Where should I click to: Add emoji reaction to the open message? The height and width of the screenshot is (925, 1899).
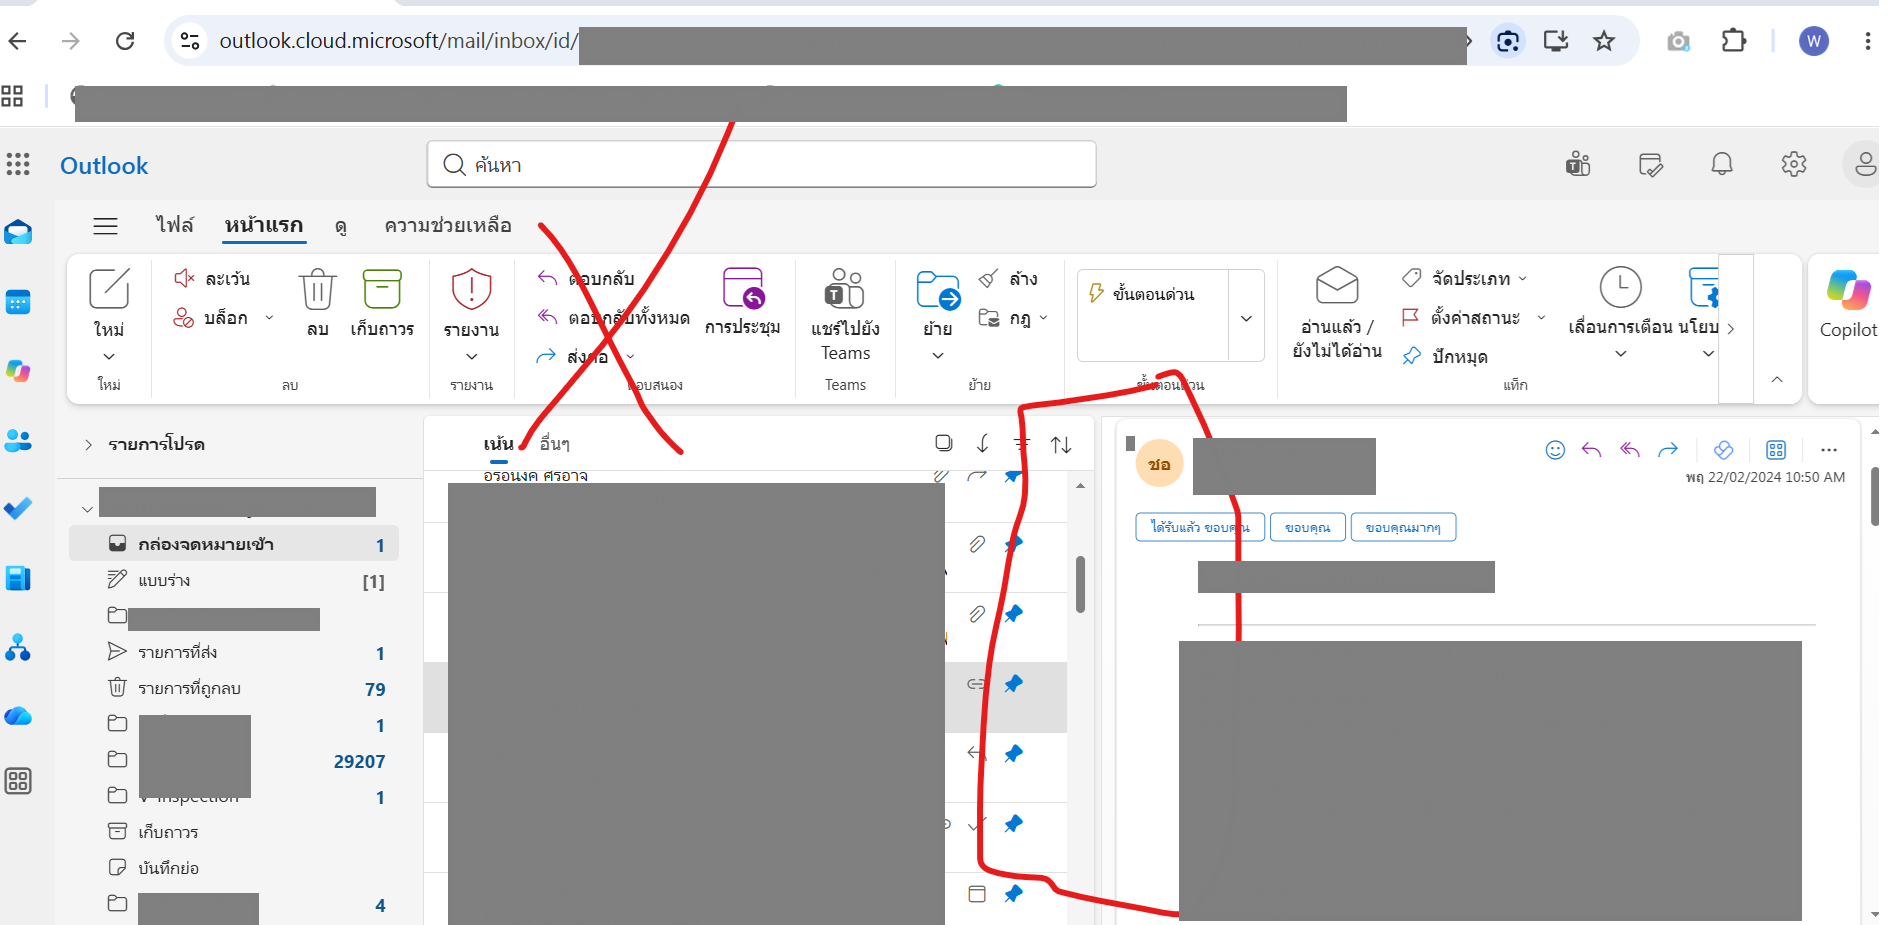pos(1555,450)
